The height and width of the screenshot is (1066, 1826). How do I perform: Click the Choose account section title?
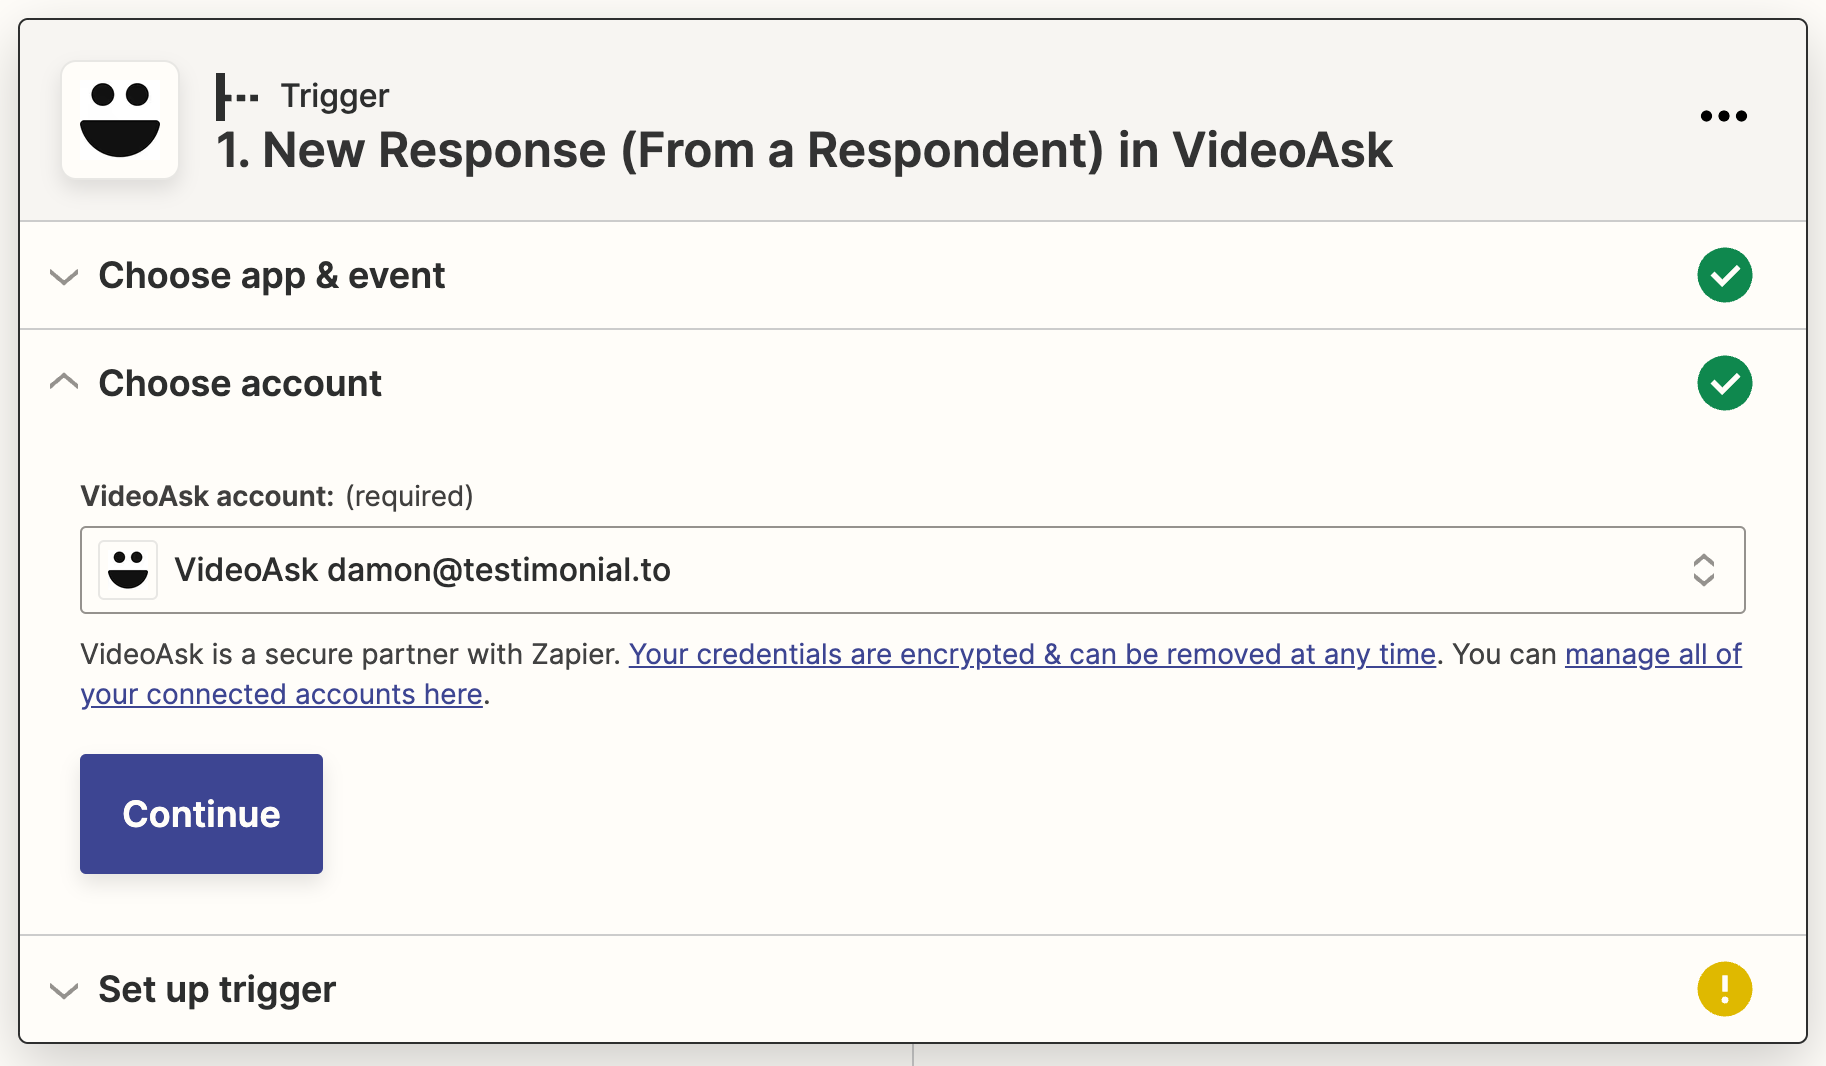240,383
